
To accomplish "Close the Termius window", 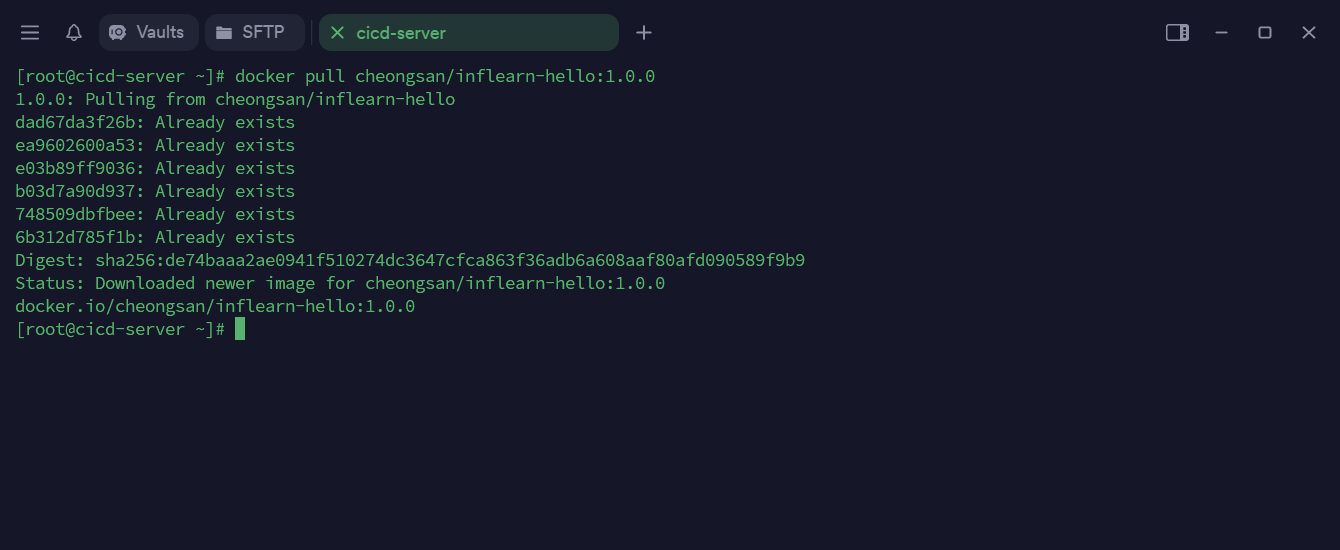I will (x=1309, y=33).
